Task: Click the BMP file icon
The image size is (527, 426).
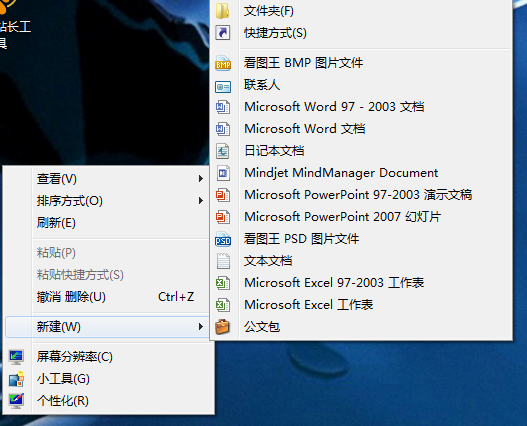Action: coord(223,63)
